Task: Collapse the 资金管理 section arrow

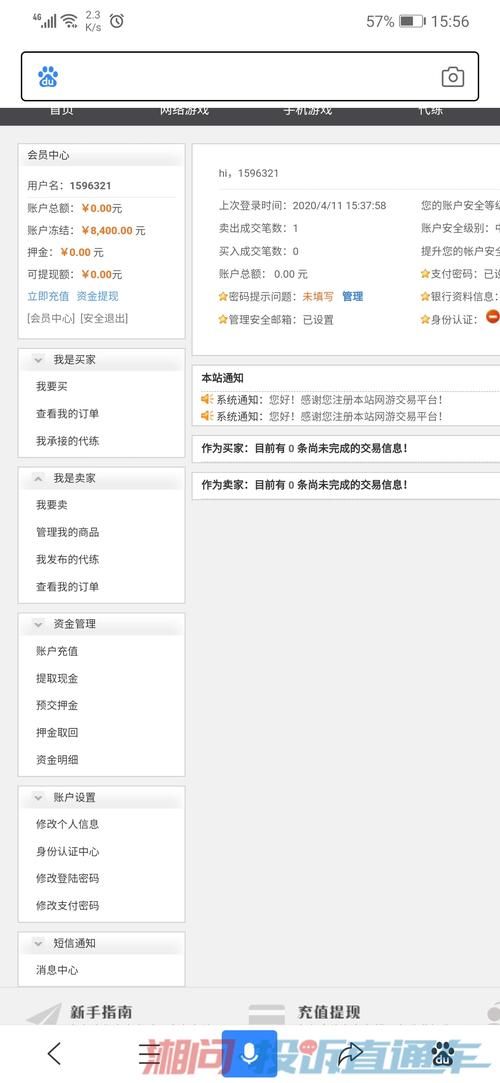Action: pos(39,624)
